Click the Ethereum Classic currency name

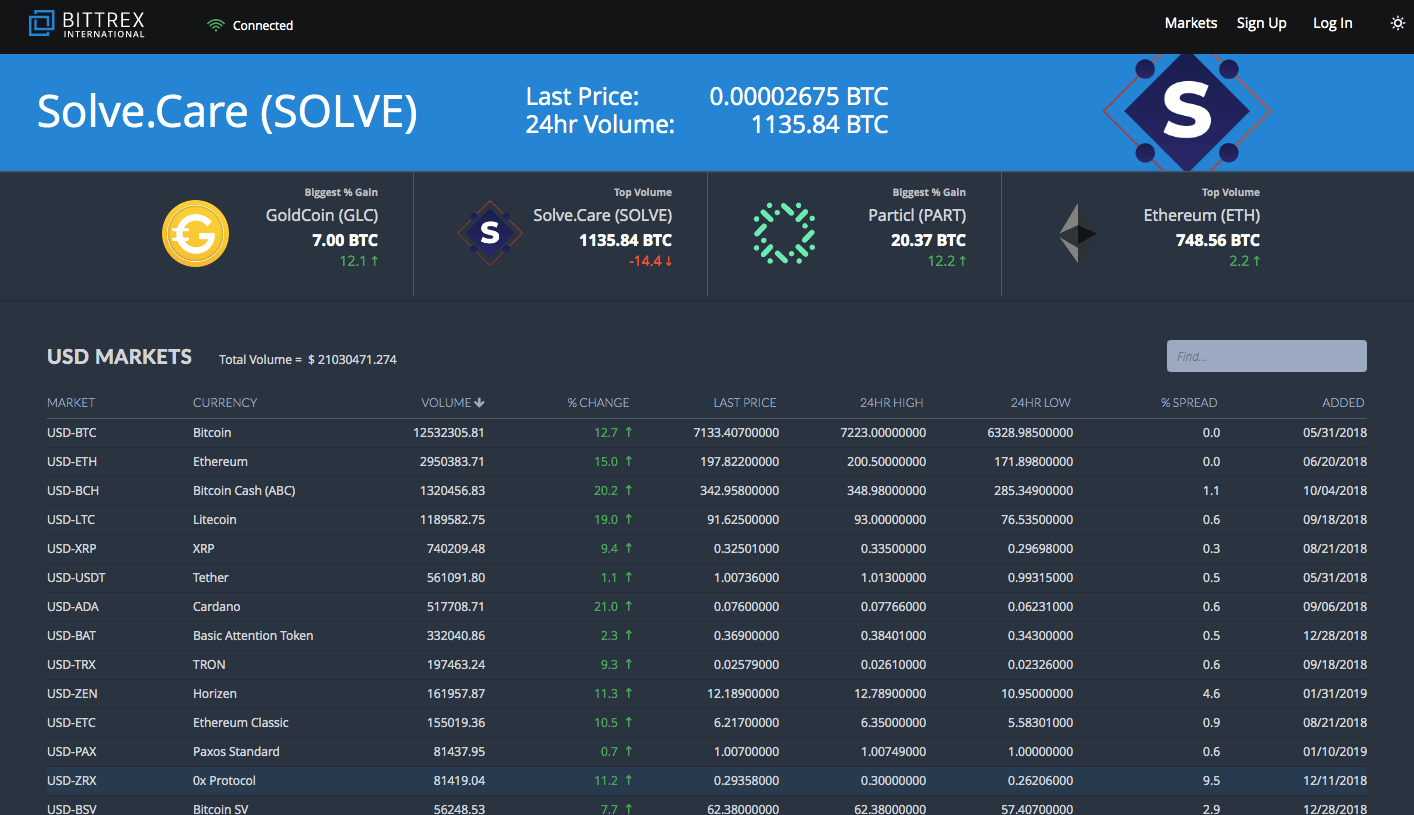click(241, 723)
